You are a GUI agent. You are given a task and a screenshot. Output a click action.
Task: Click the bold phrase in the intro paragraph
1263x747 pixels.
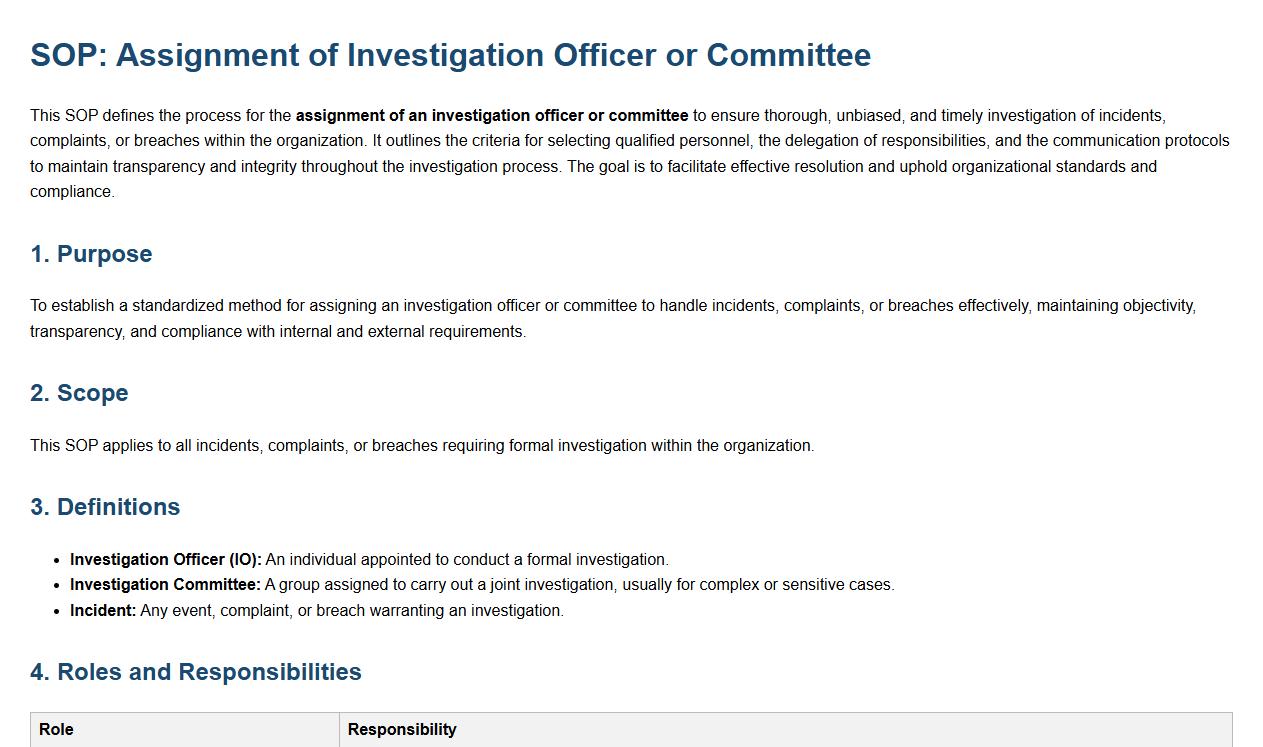point(492,116)
